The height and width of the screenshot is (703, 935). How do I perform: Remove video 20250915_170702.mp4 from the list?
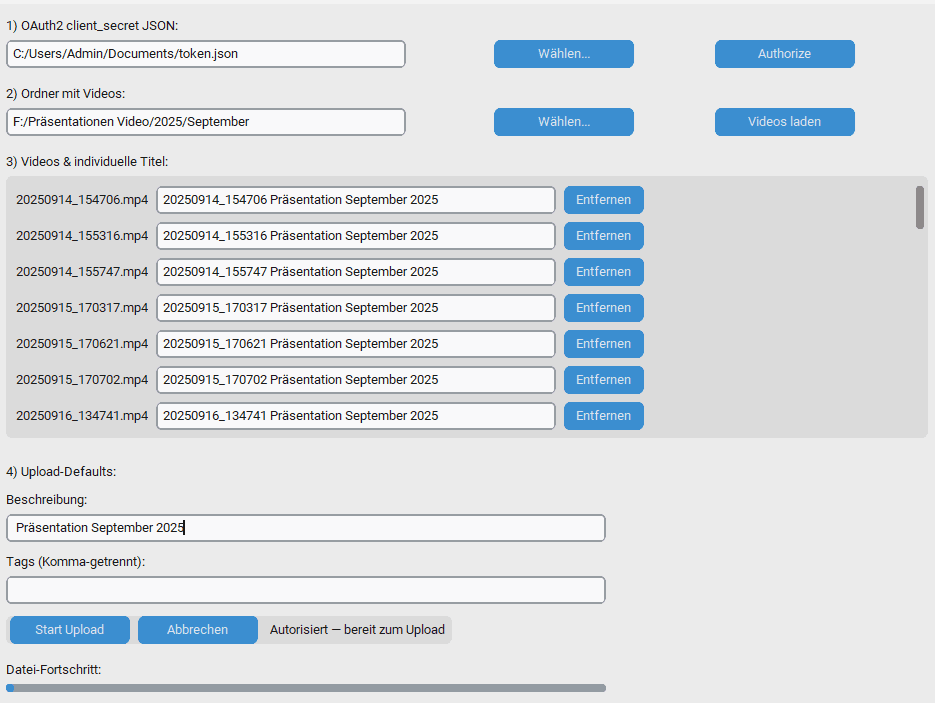603,379
